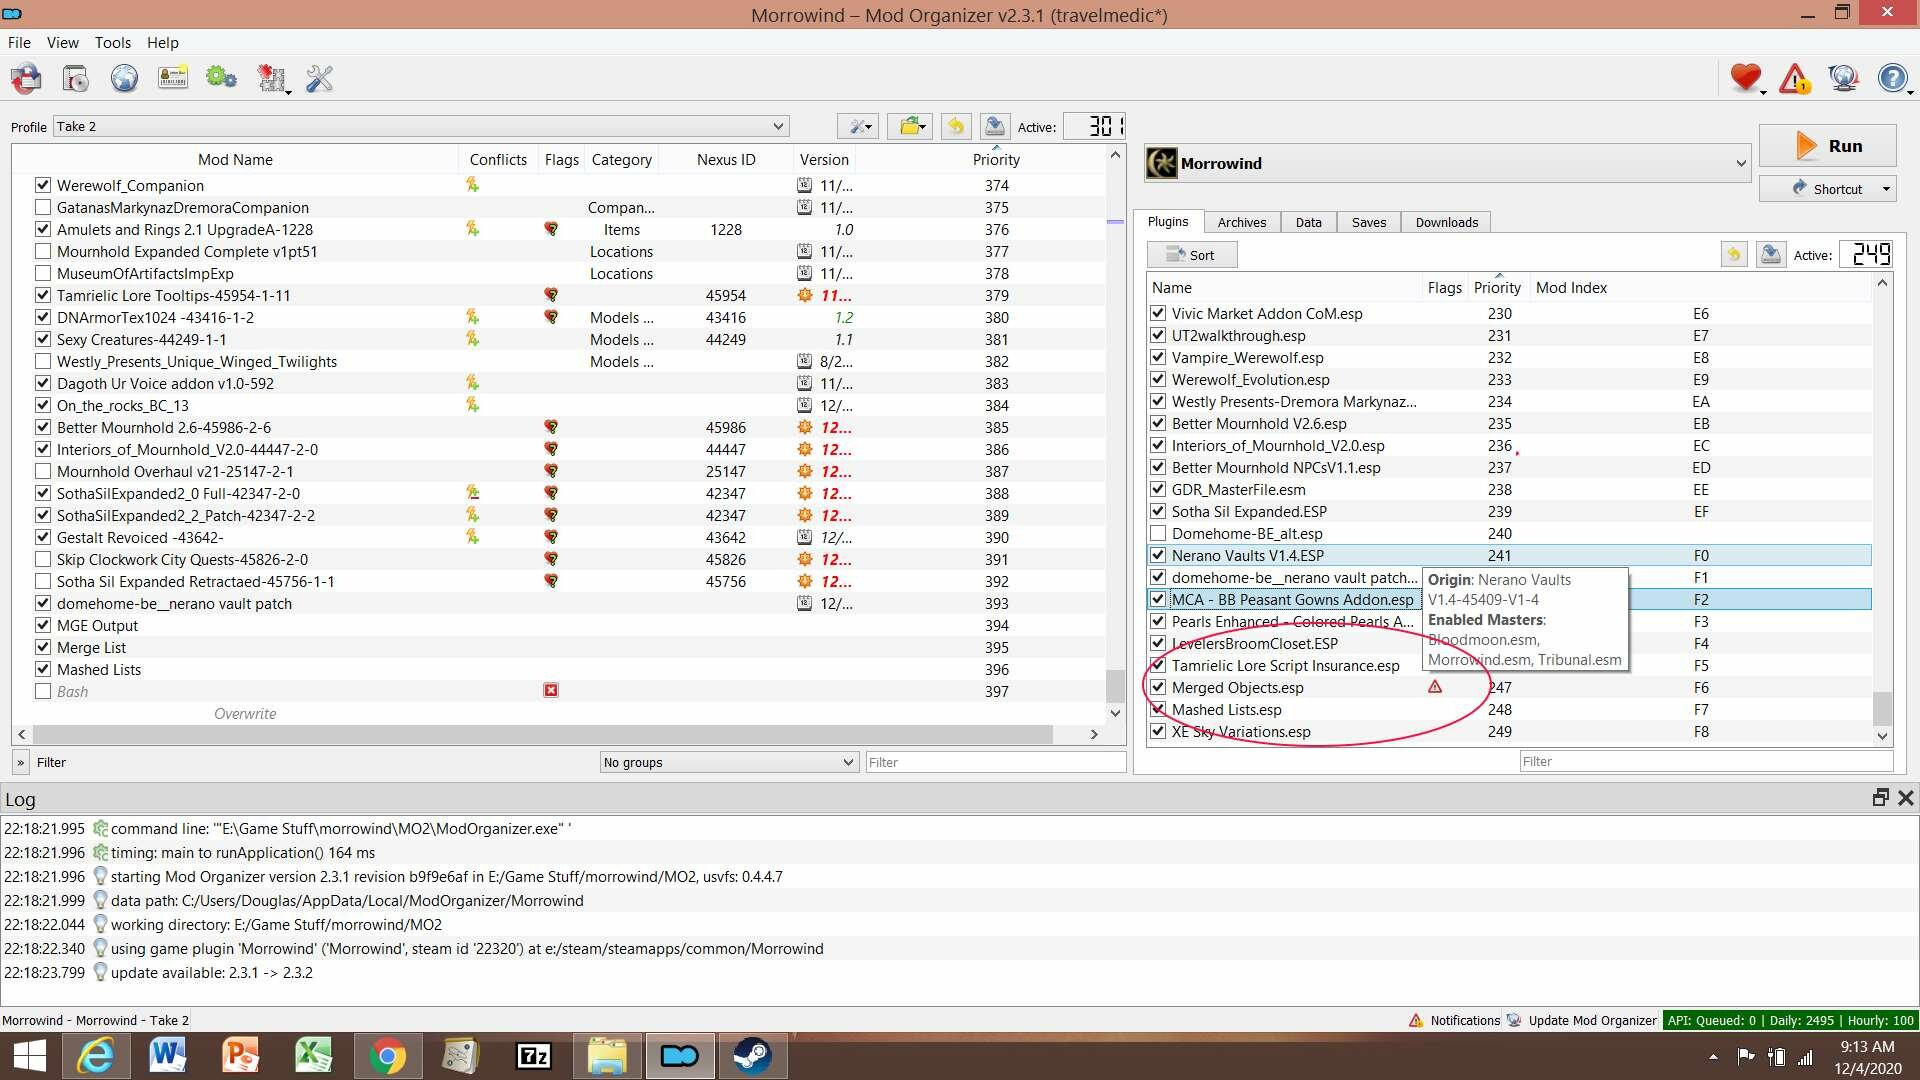Screen dimensions: 1920x1080
Task: Enable GatanasMarkynazDremoraCompanion mod checkbox
Action: coord(42,207)
